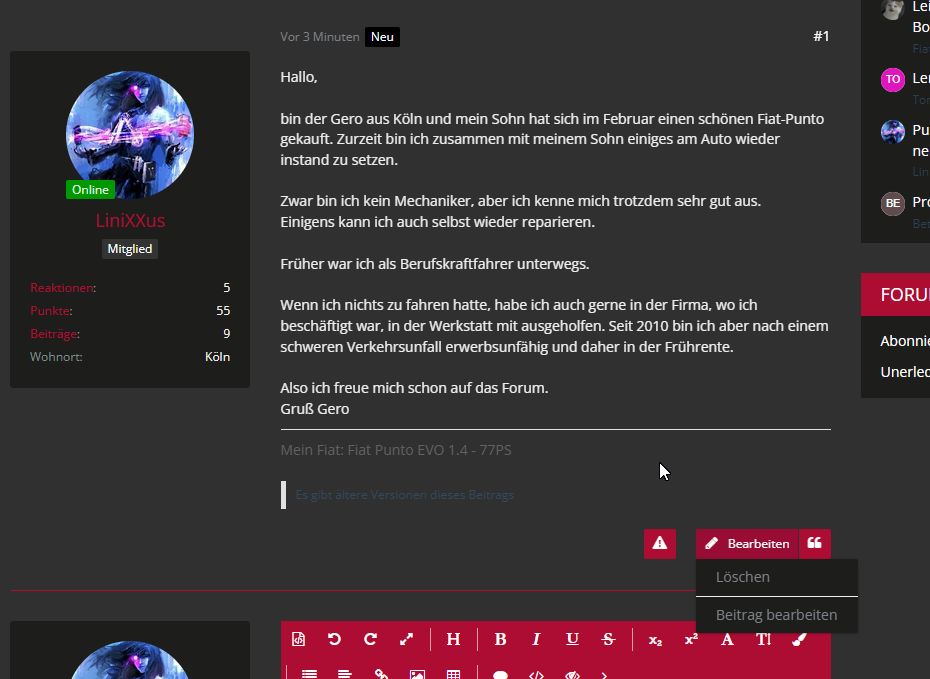Open the font size dropdown
This screenshot has width=930, height=679.
click(x=763, y=640)
